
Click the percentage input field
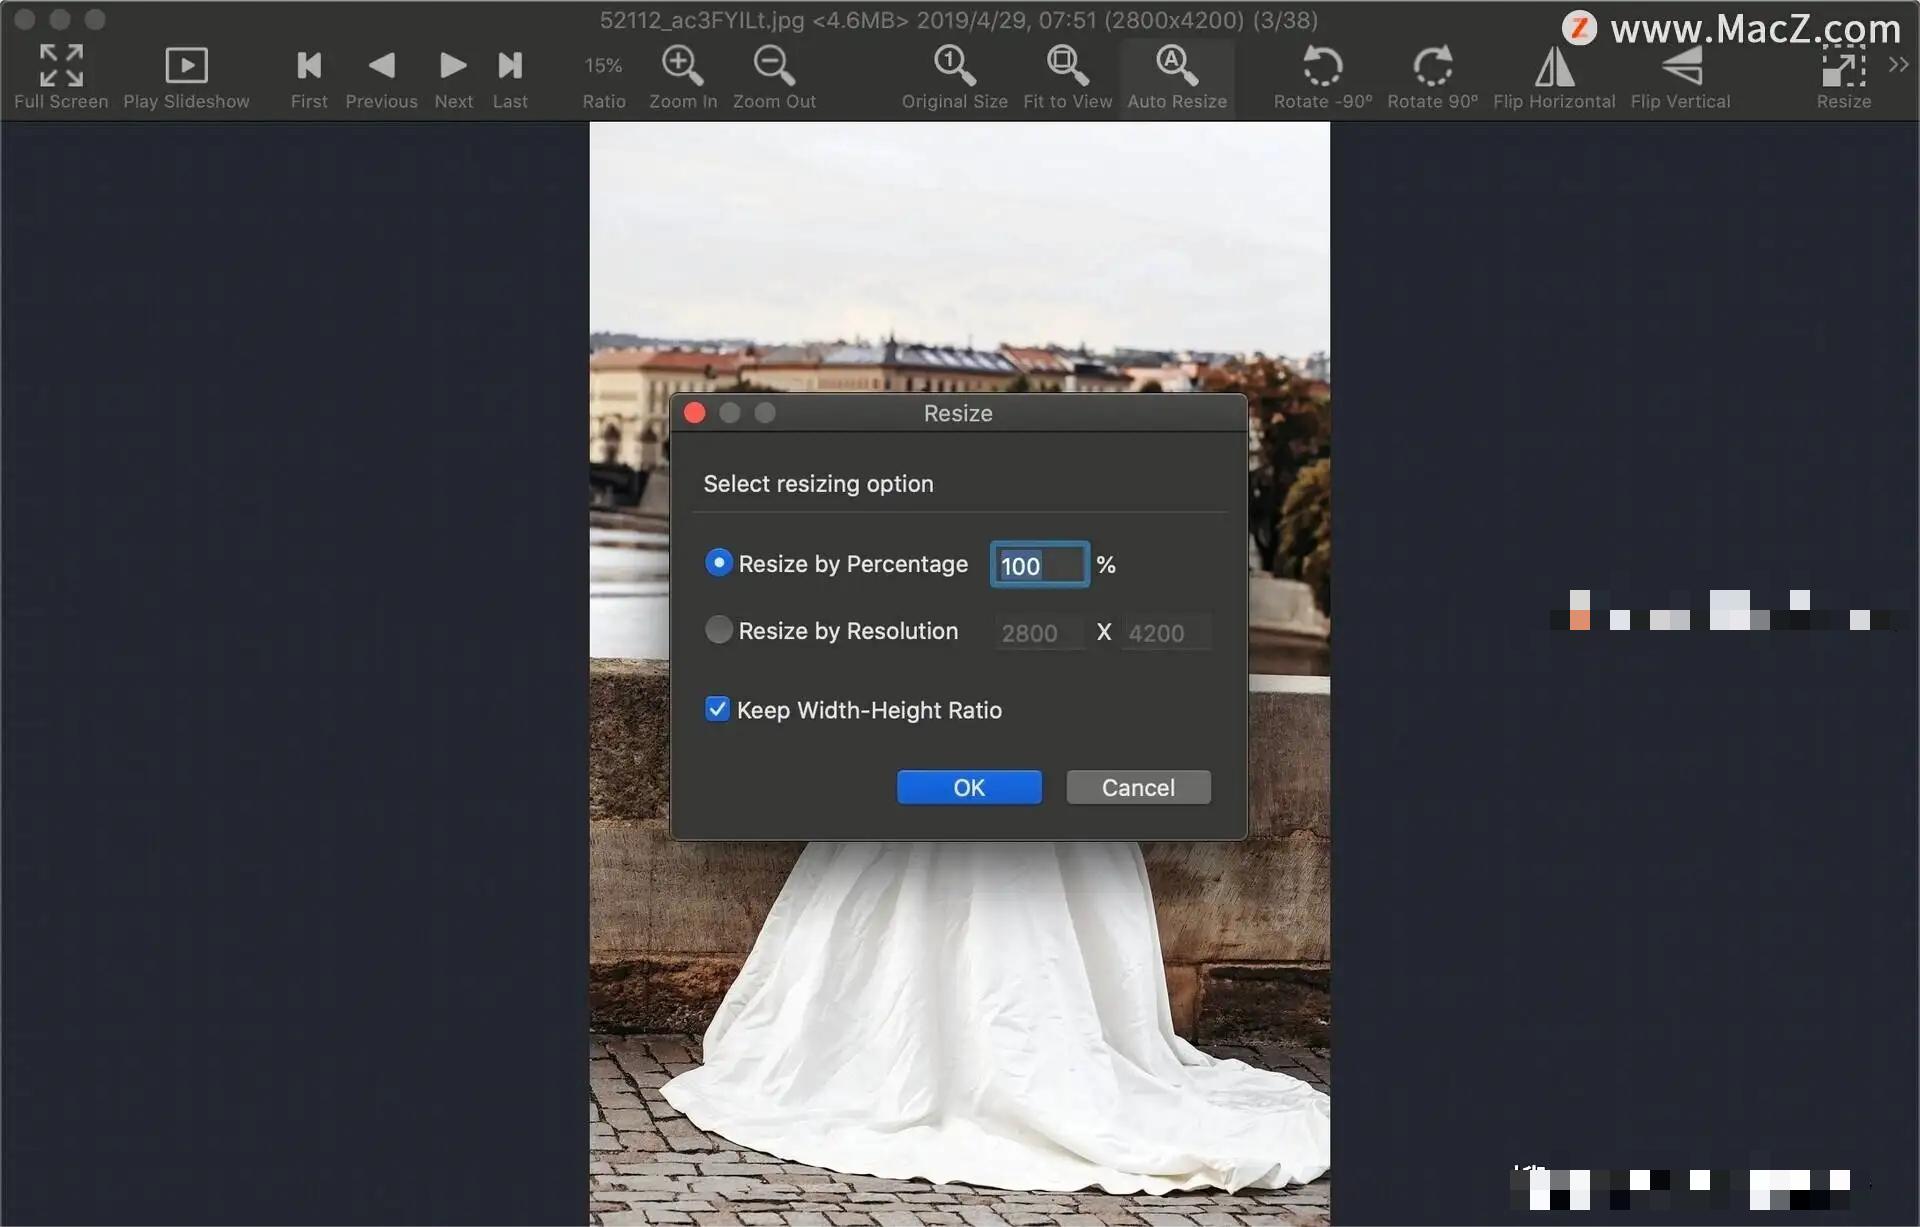click(x=1039, y=565)
